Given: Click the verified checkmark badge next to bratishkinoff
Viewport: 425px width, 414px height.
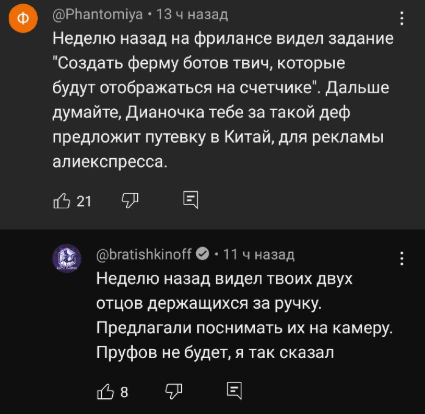Looking at the screenshot, I should pyautogui.click(x=202, y=255).
